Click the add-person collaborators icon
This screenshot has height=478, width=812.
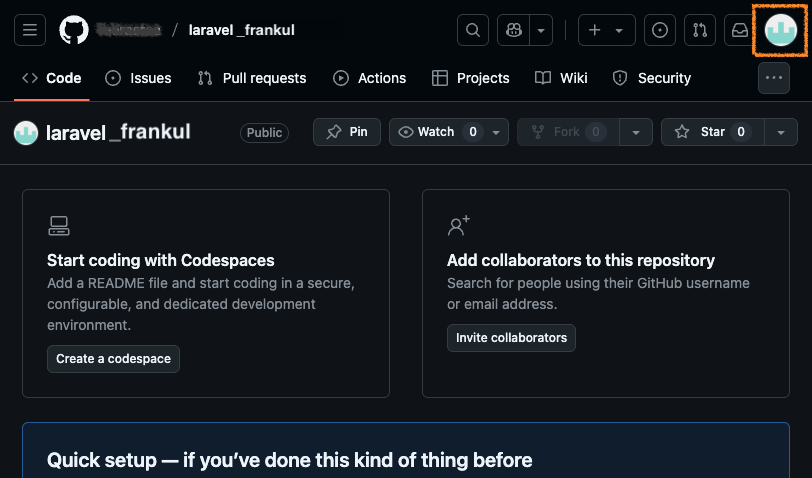(x=458, y=225)
